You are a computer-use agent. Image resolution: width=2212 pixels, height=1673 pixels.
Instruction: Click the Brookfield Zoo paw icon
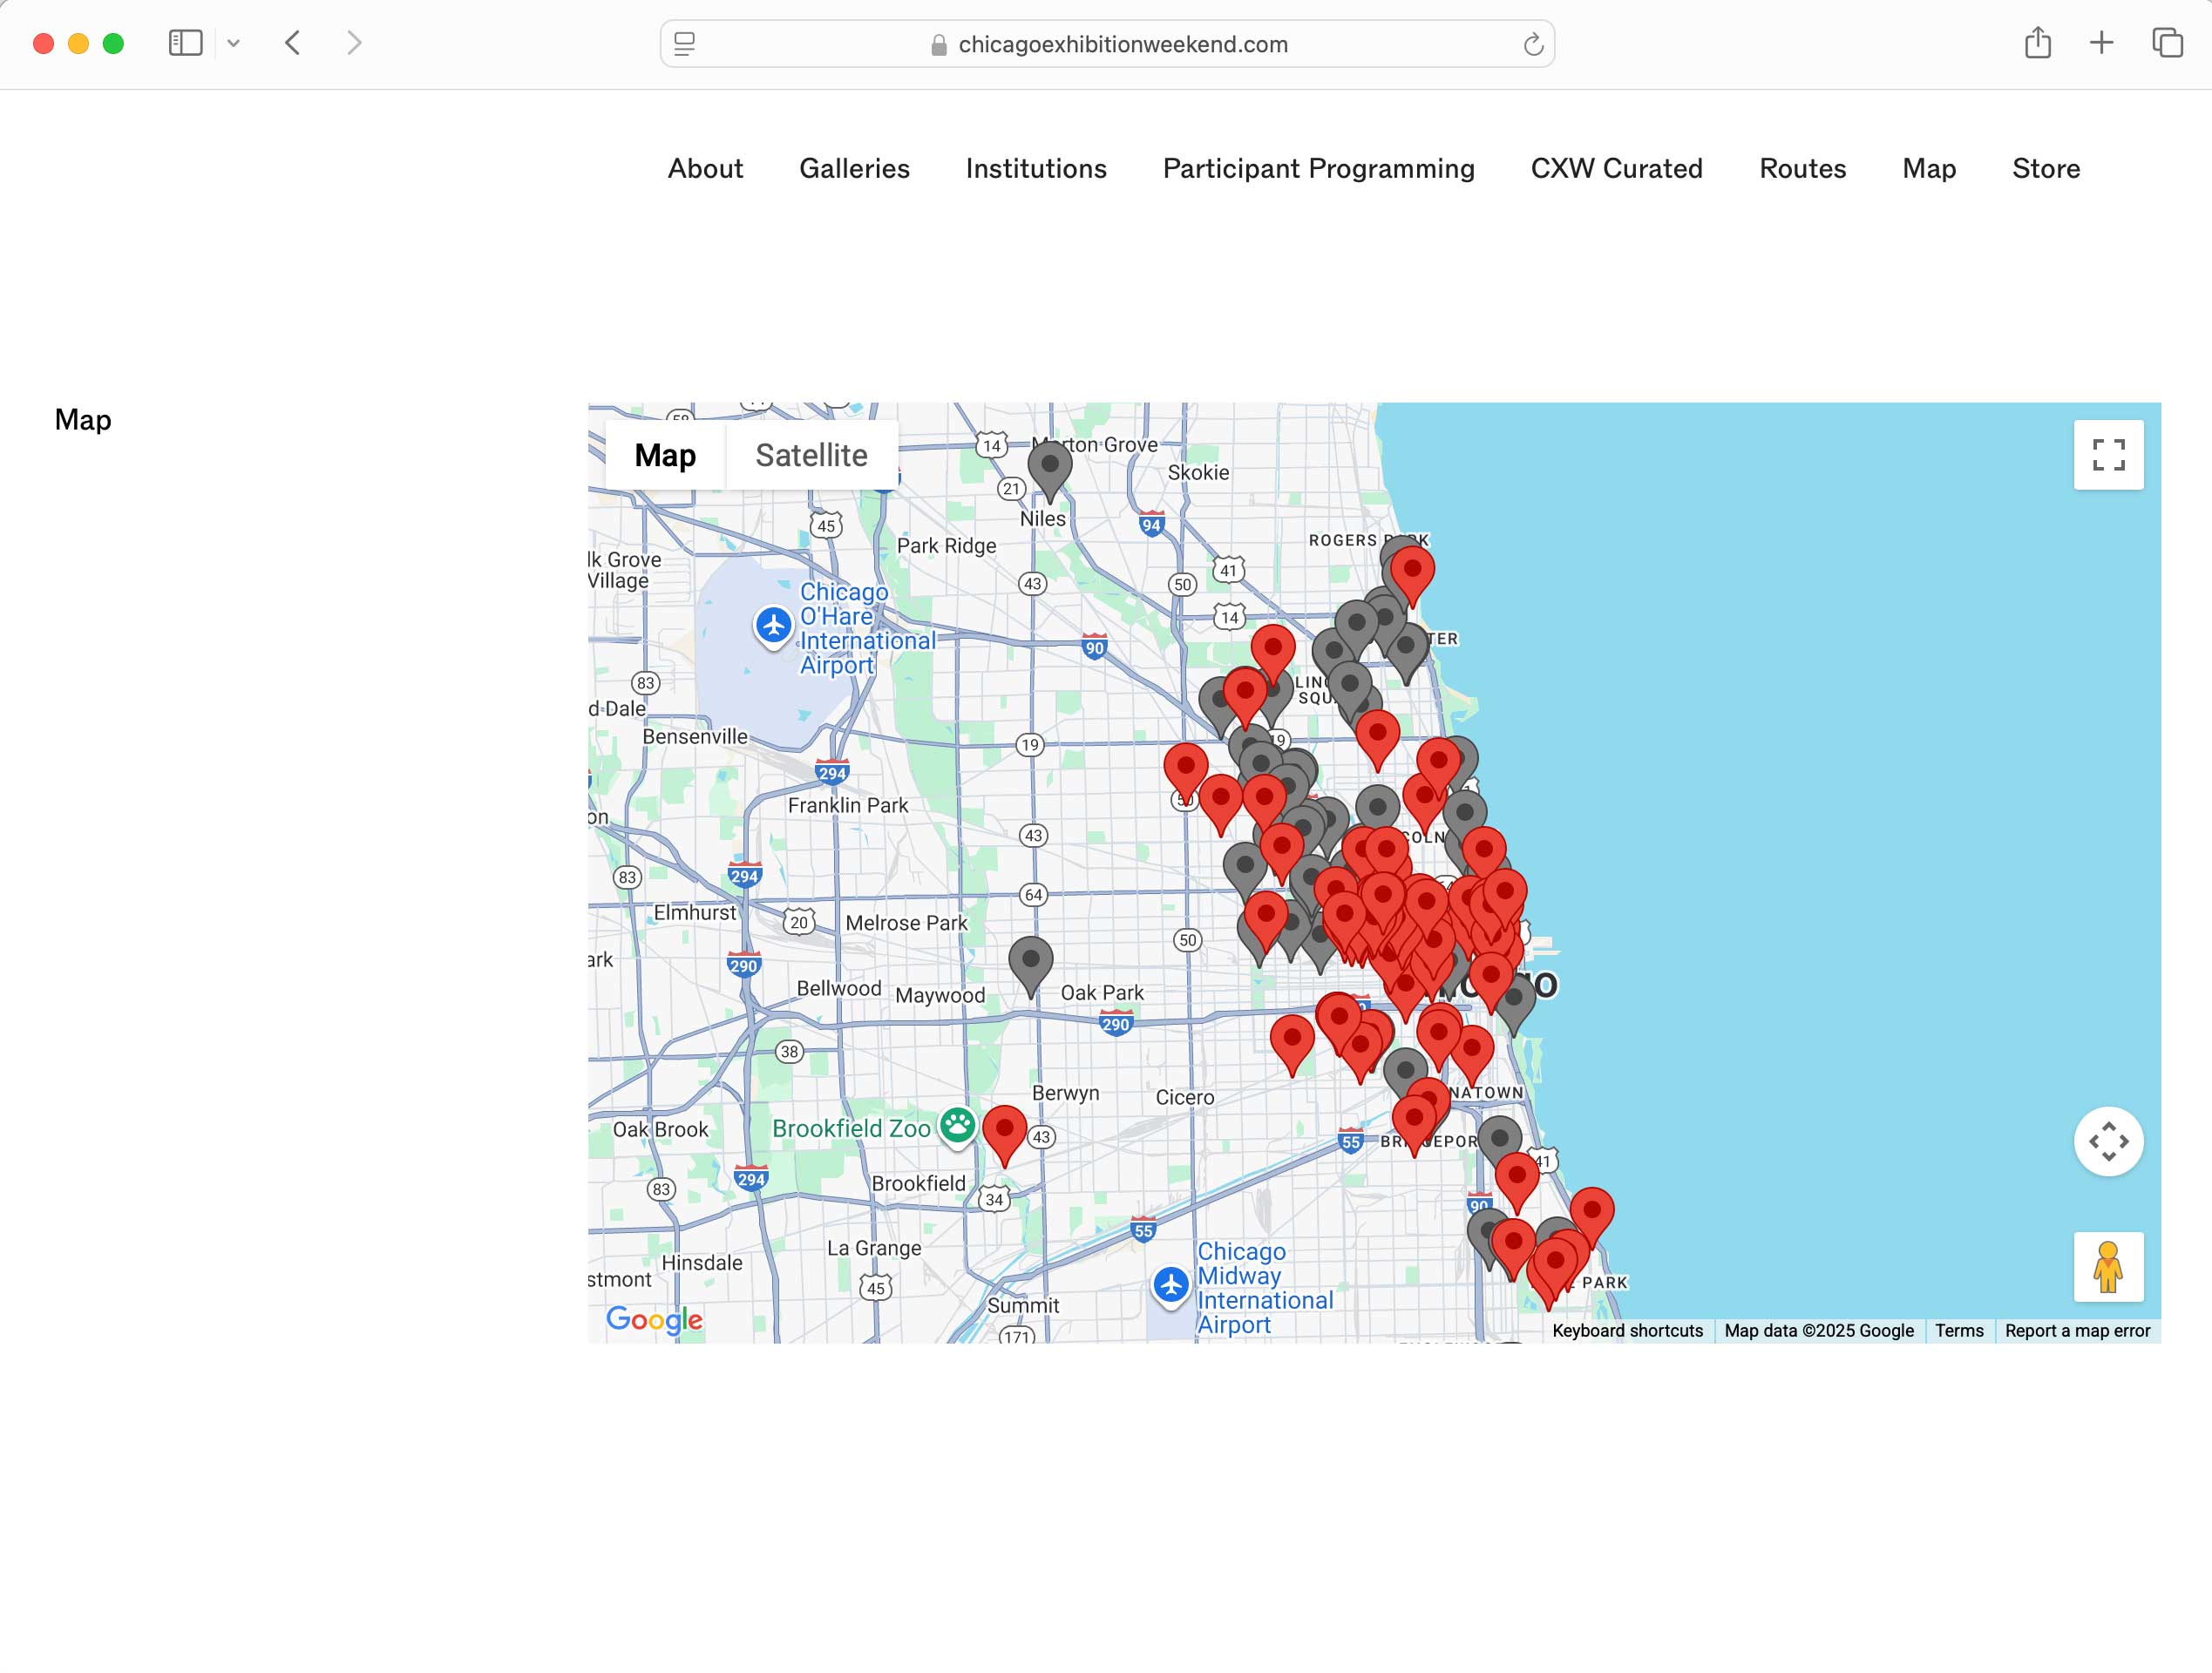(957, 1125)
